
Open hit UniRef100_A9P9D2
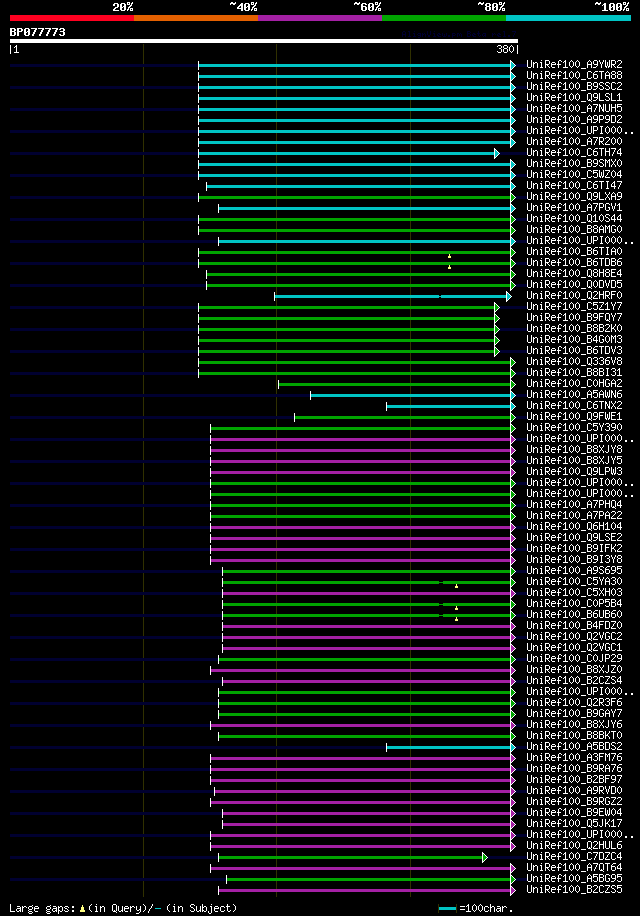point(574,119)
